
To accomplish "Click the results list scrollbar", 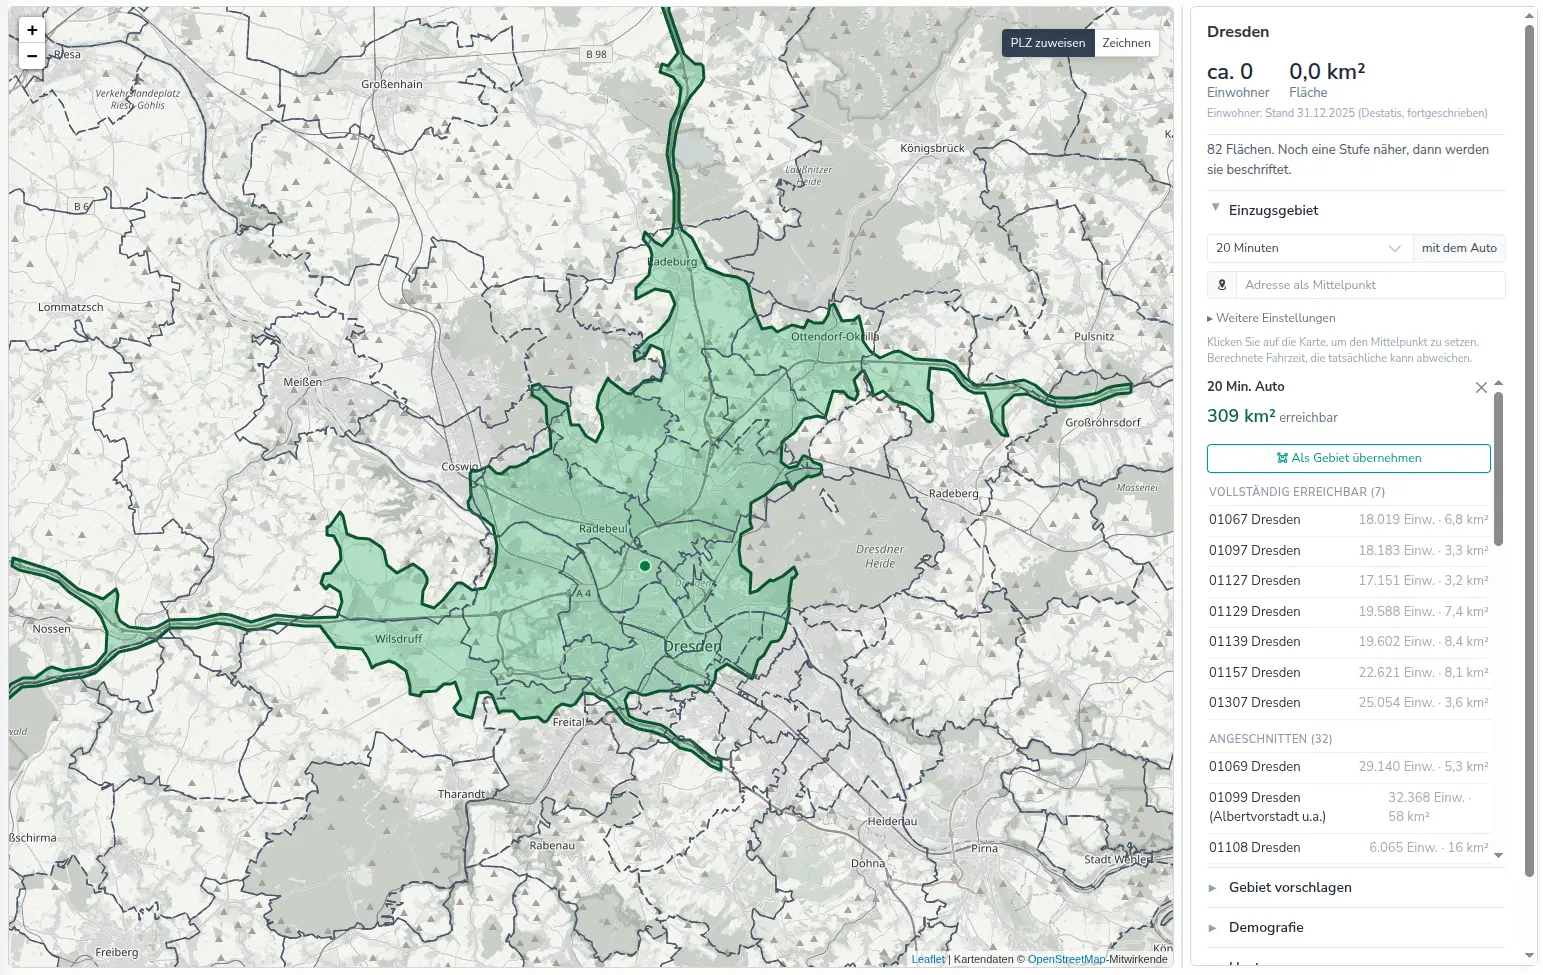I will (1498, 470).
